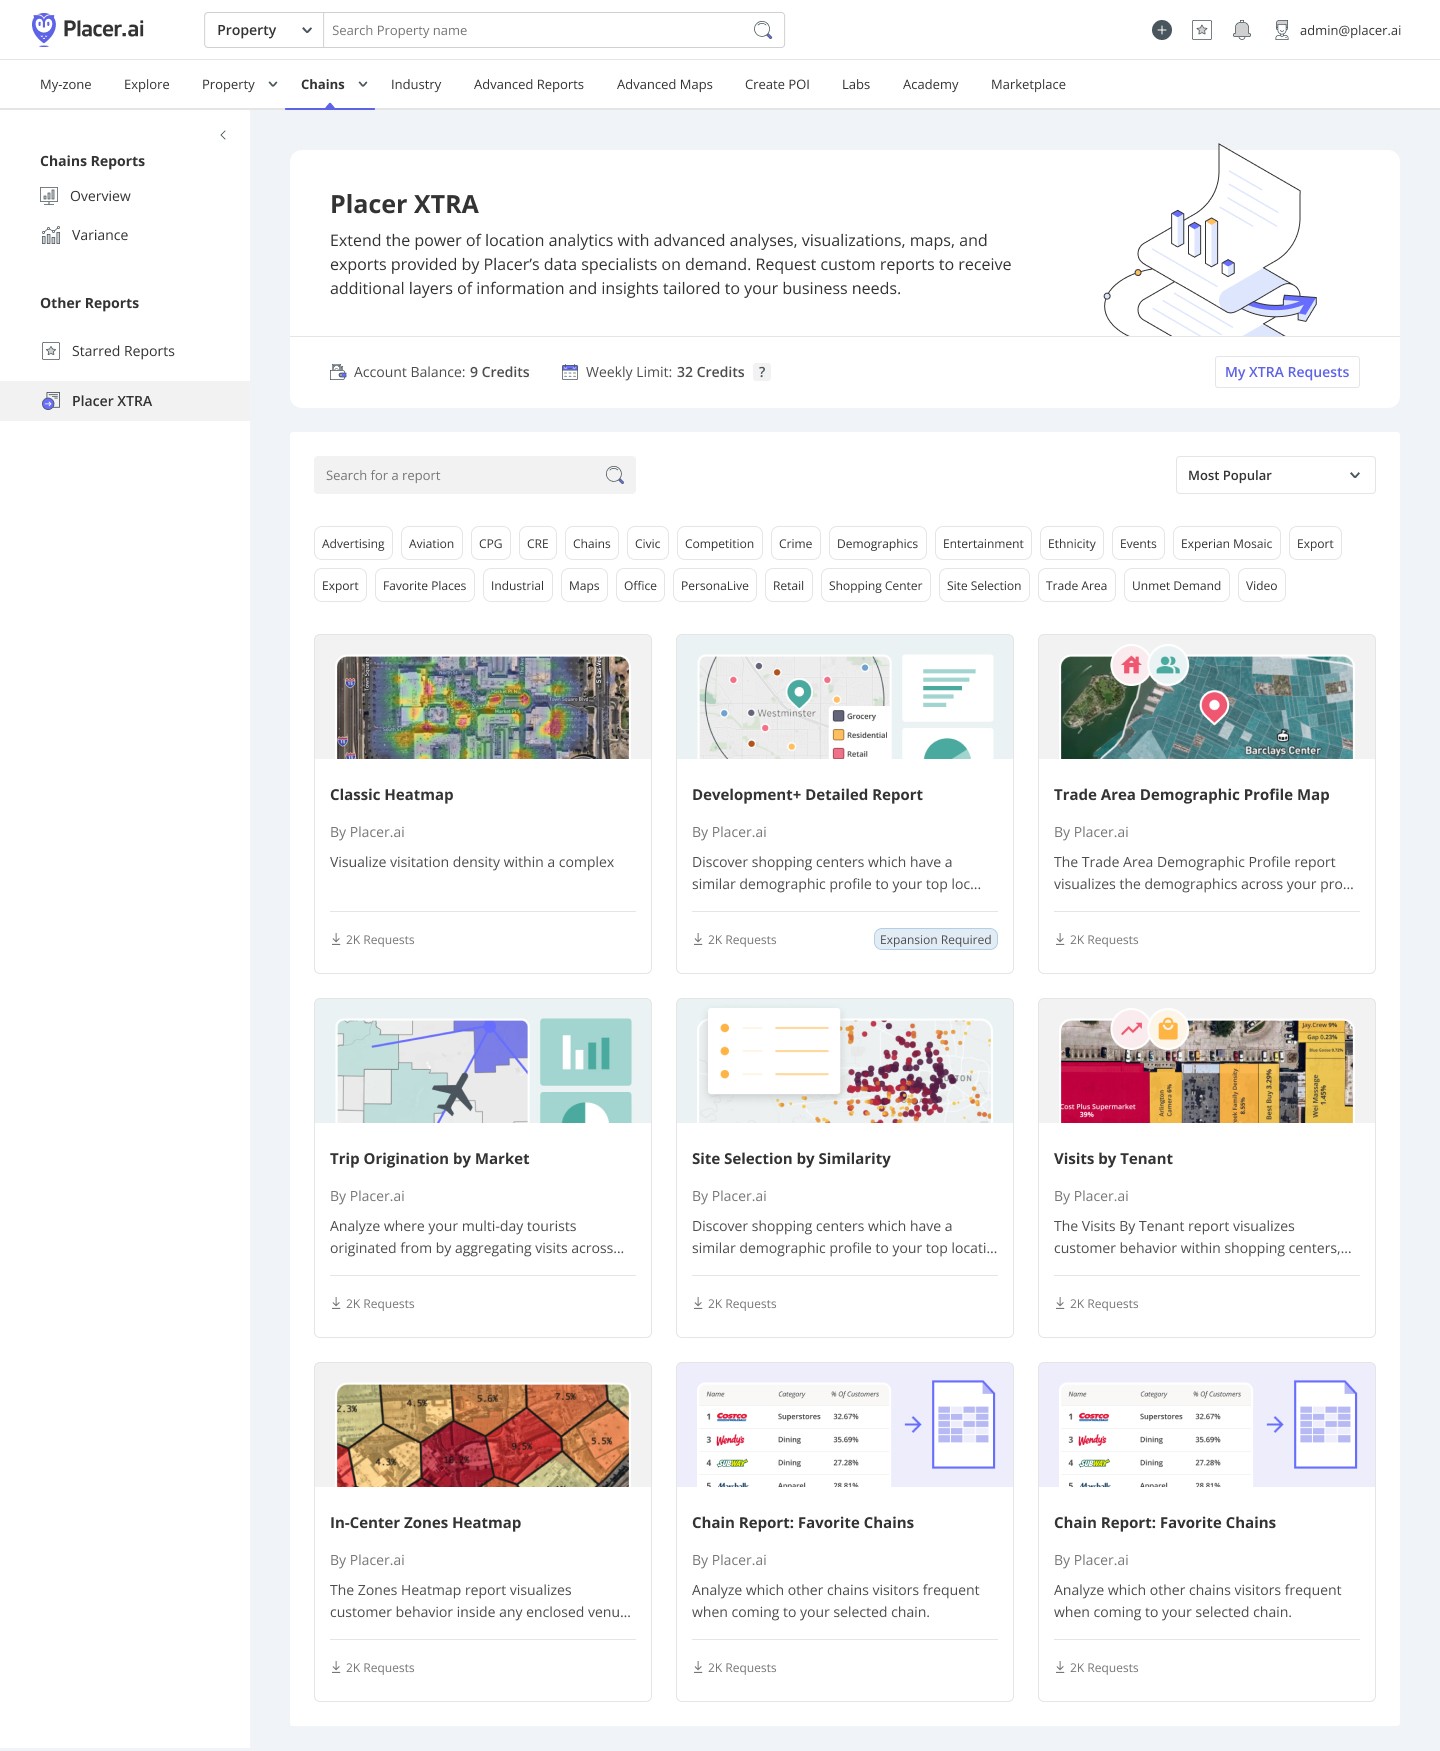Open the Property type dropdown
This screenshot has height=1751, width=1440.
(x=264, y=30)
